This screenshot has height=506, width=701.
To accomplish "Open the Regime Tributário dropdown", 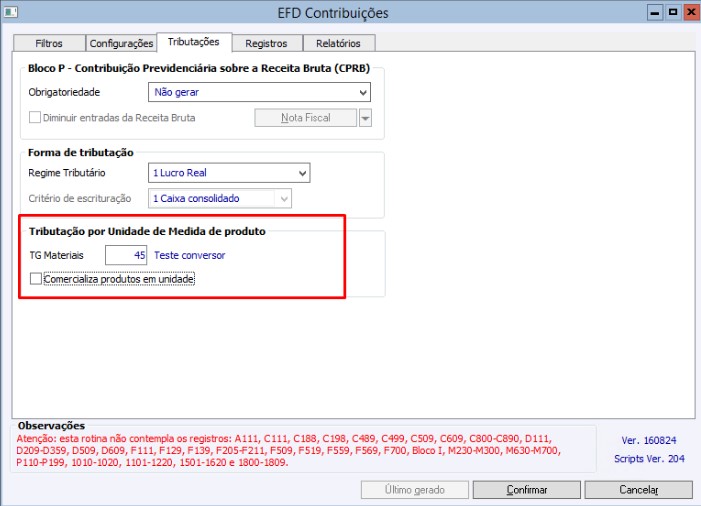I will [x=229, y=173].
